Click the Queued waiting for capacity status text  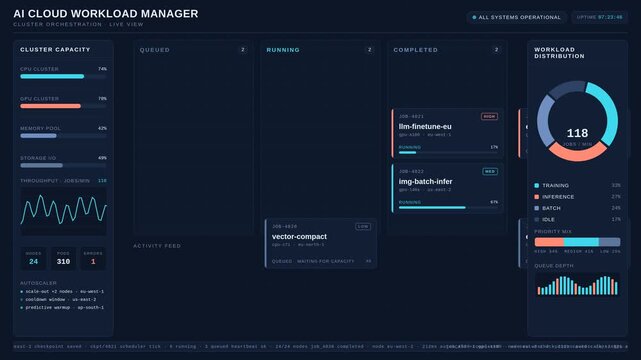(313, 261)
